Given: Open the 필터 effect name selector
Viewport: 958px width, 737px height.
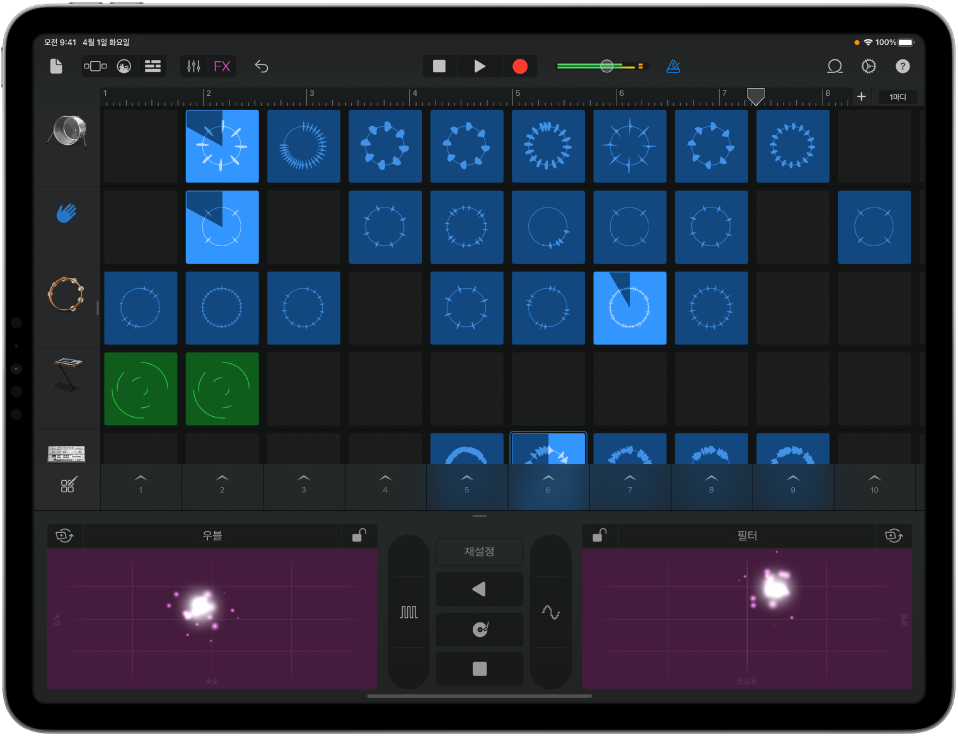Looking at the screenshot, I should tap(747, 535).
